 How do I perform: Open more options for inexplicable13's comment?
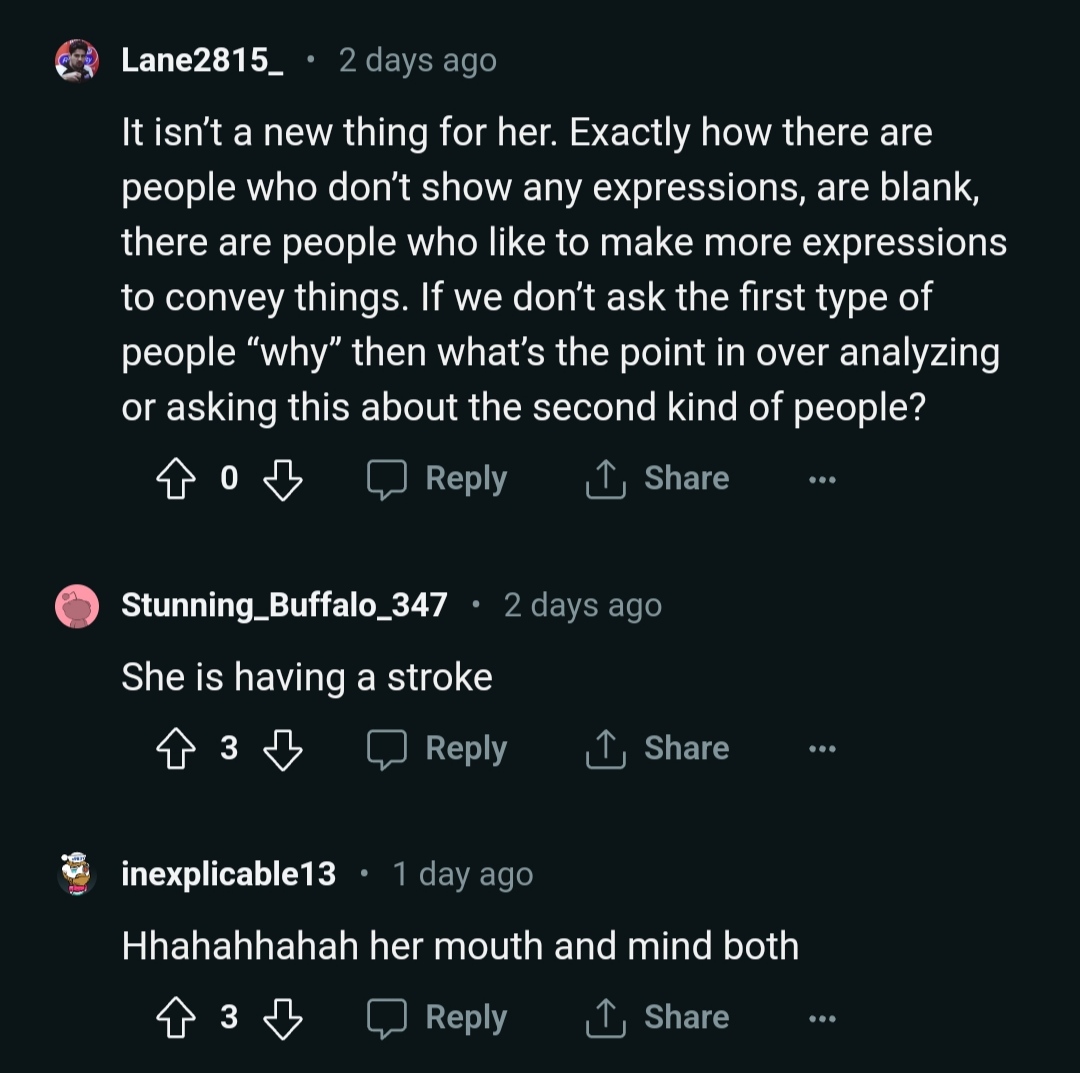pos(822,1018)
